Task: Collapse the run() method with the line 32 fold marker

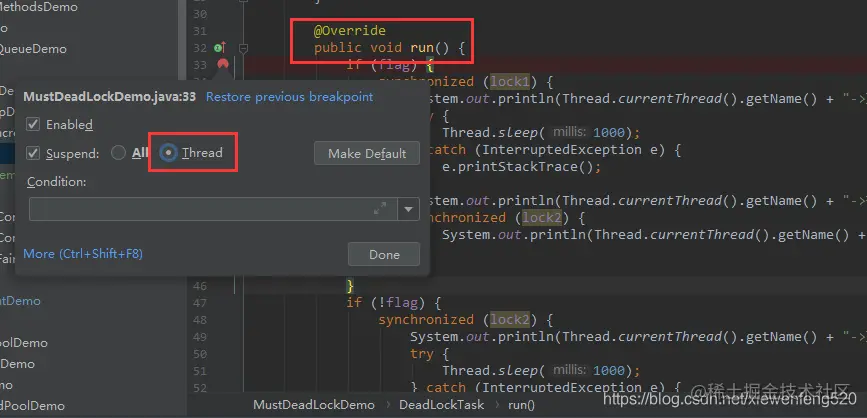Action: pyautogui.click(x=243, y=48)
